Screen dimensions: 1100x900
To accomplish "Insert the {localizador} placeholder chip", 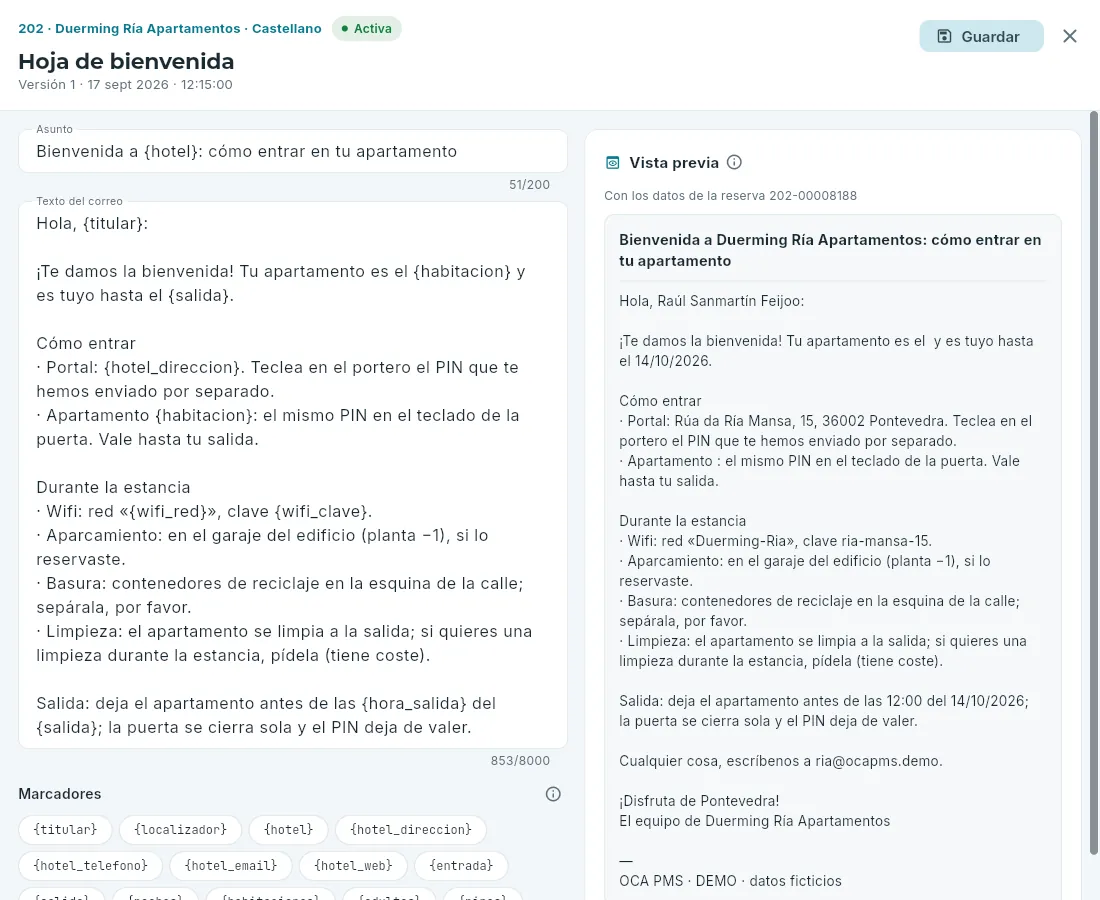I will click(x=180, y=829).
